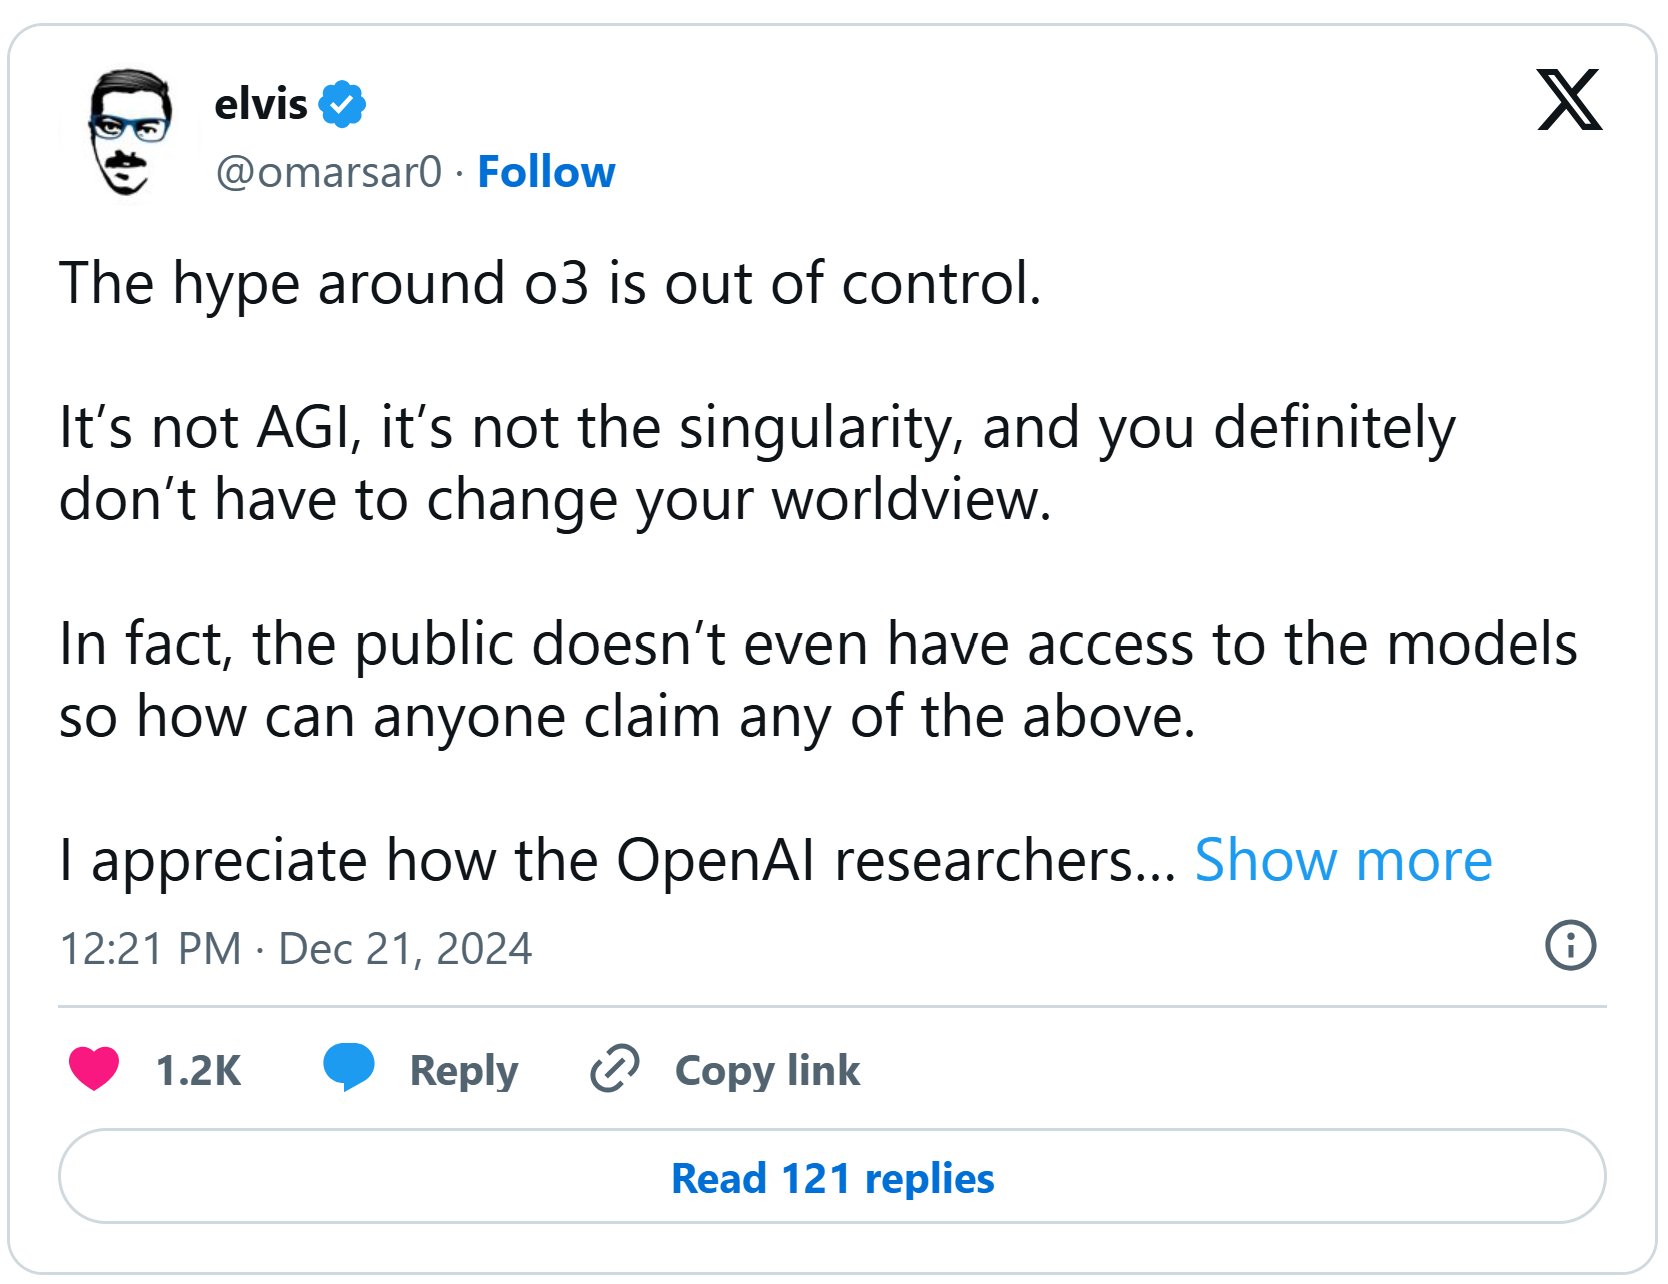Open the tweet info circle icon
Viewport: 1668px width, 1284px height.
tap(1570, 945)
